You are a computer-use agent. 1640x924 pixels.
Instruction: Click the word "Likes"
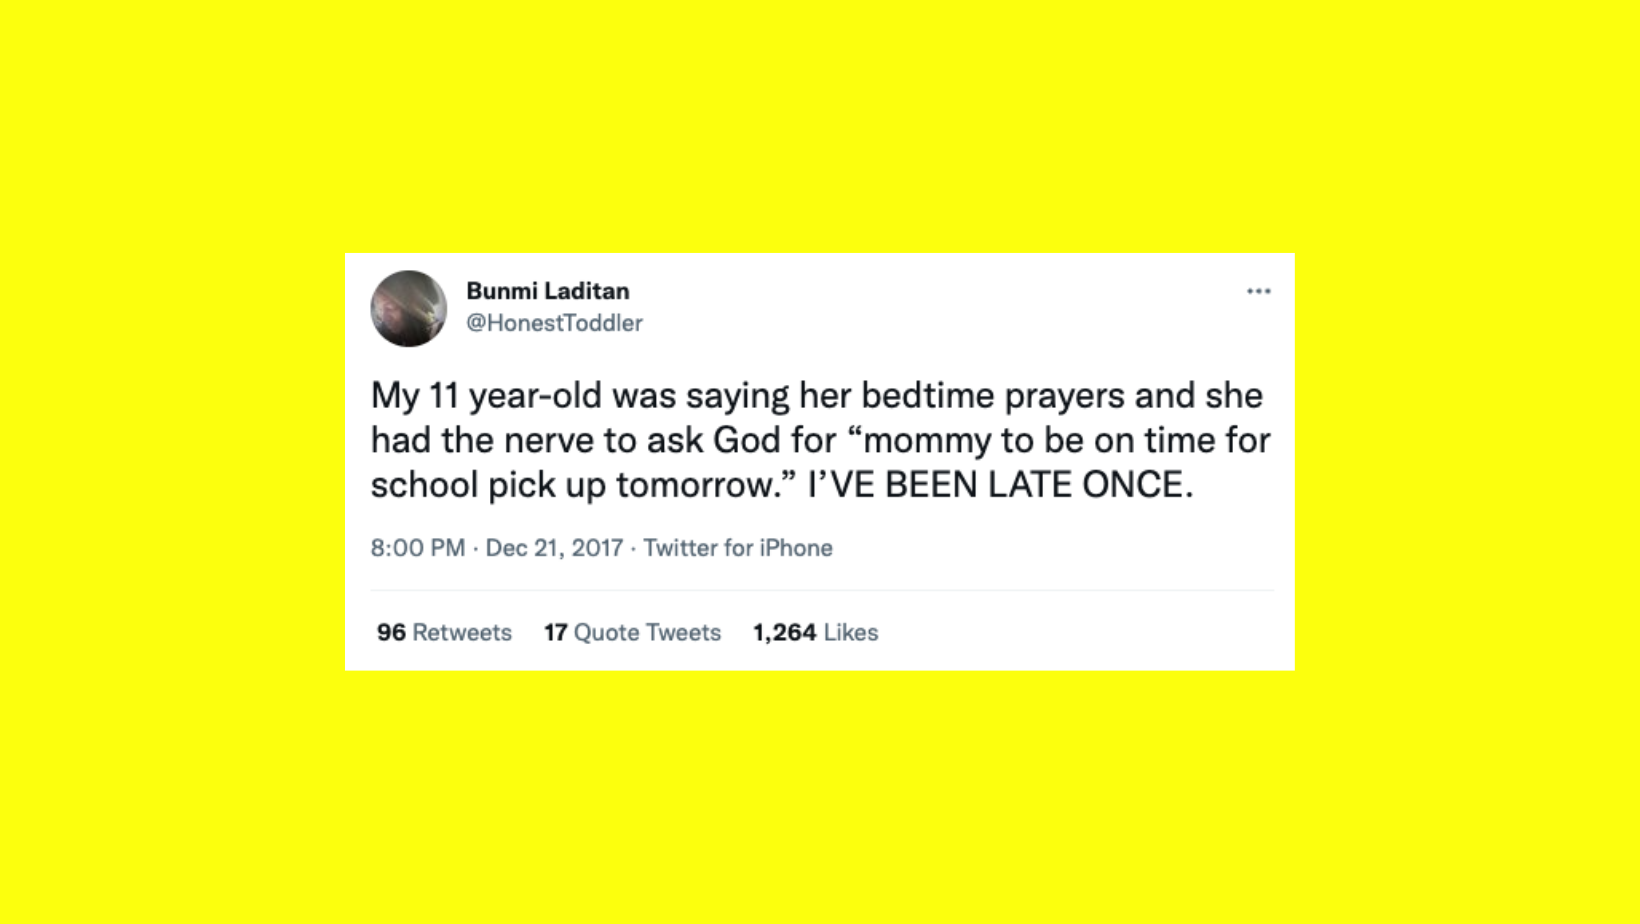[x=851, y=632]
